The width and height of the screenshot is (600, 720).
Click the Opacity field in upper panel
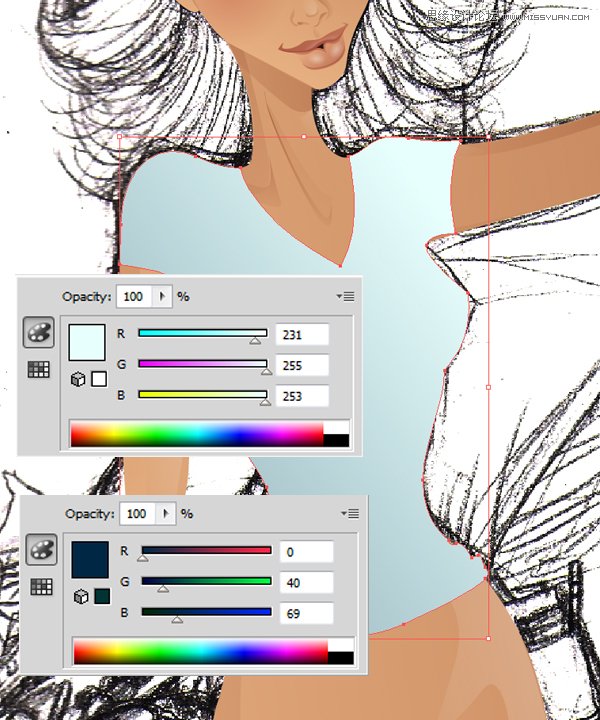pos(134,297)
